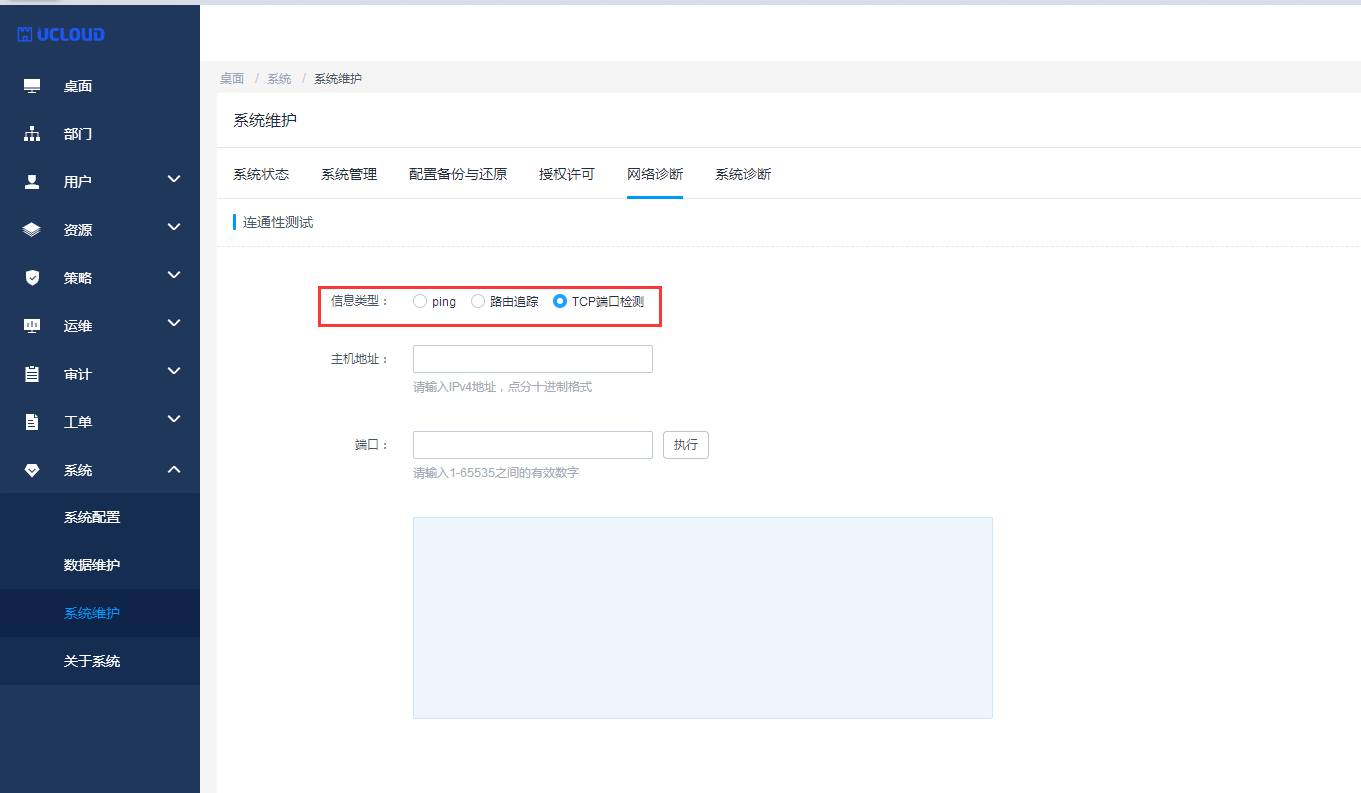Expand the 资源 menu chevron
Image resolution: width=1361 pixels, height=793 pixels.
pos(174,228)
